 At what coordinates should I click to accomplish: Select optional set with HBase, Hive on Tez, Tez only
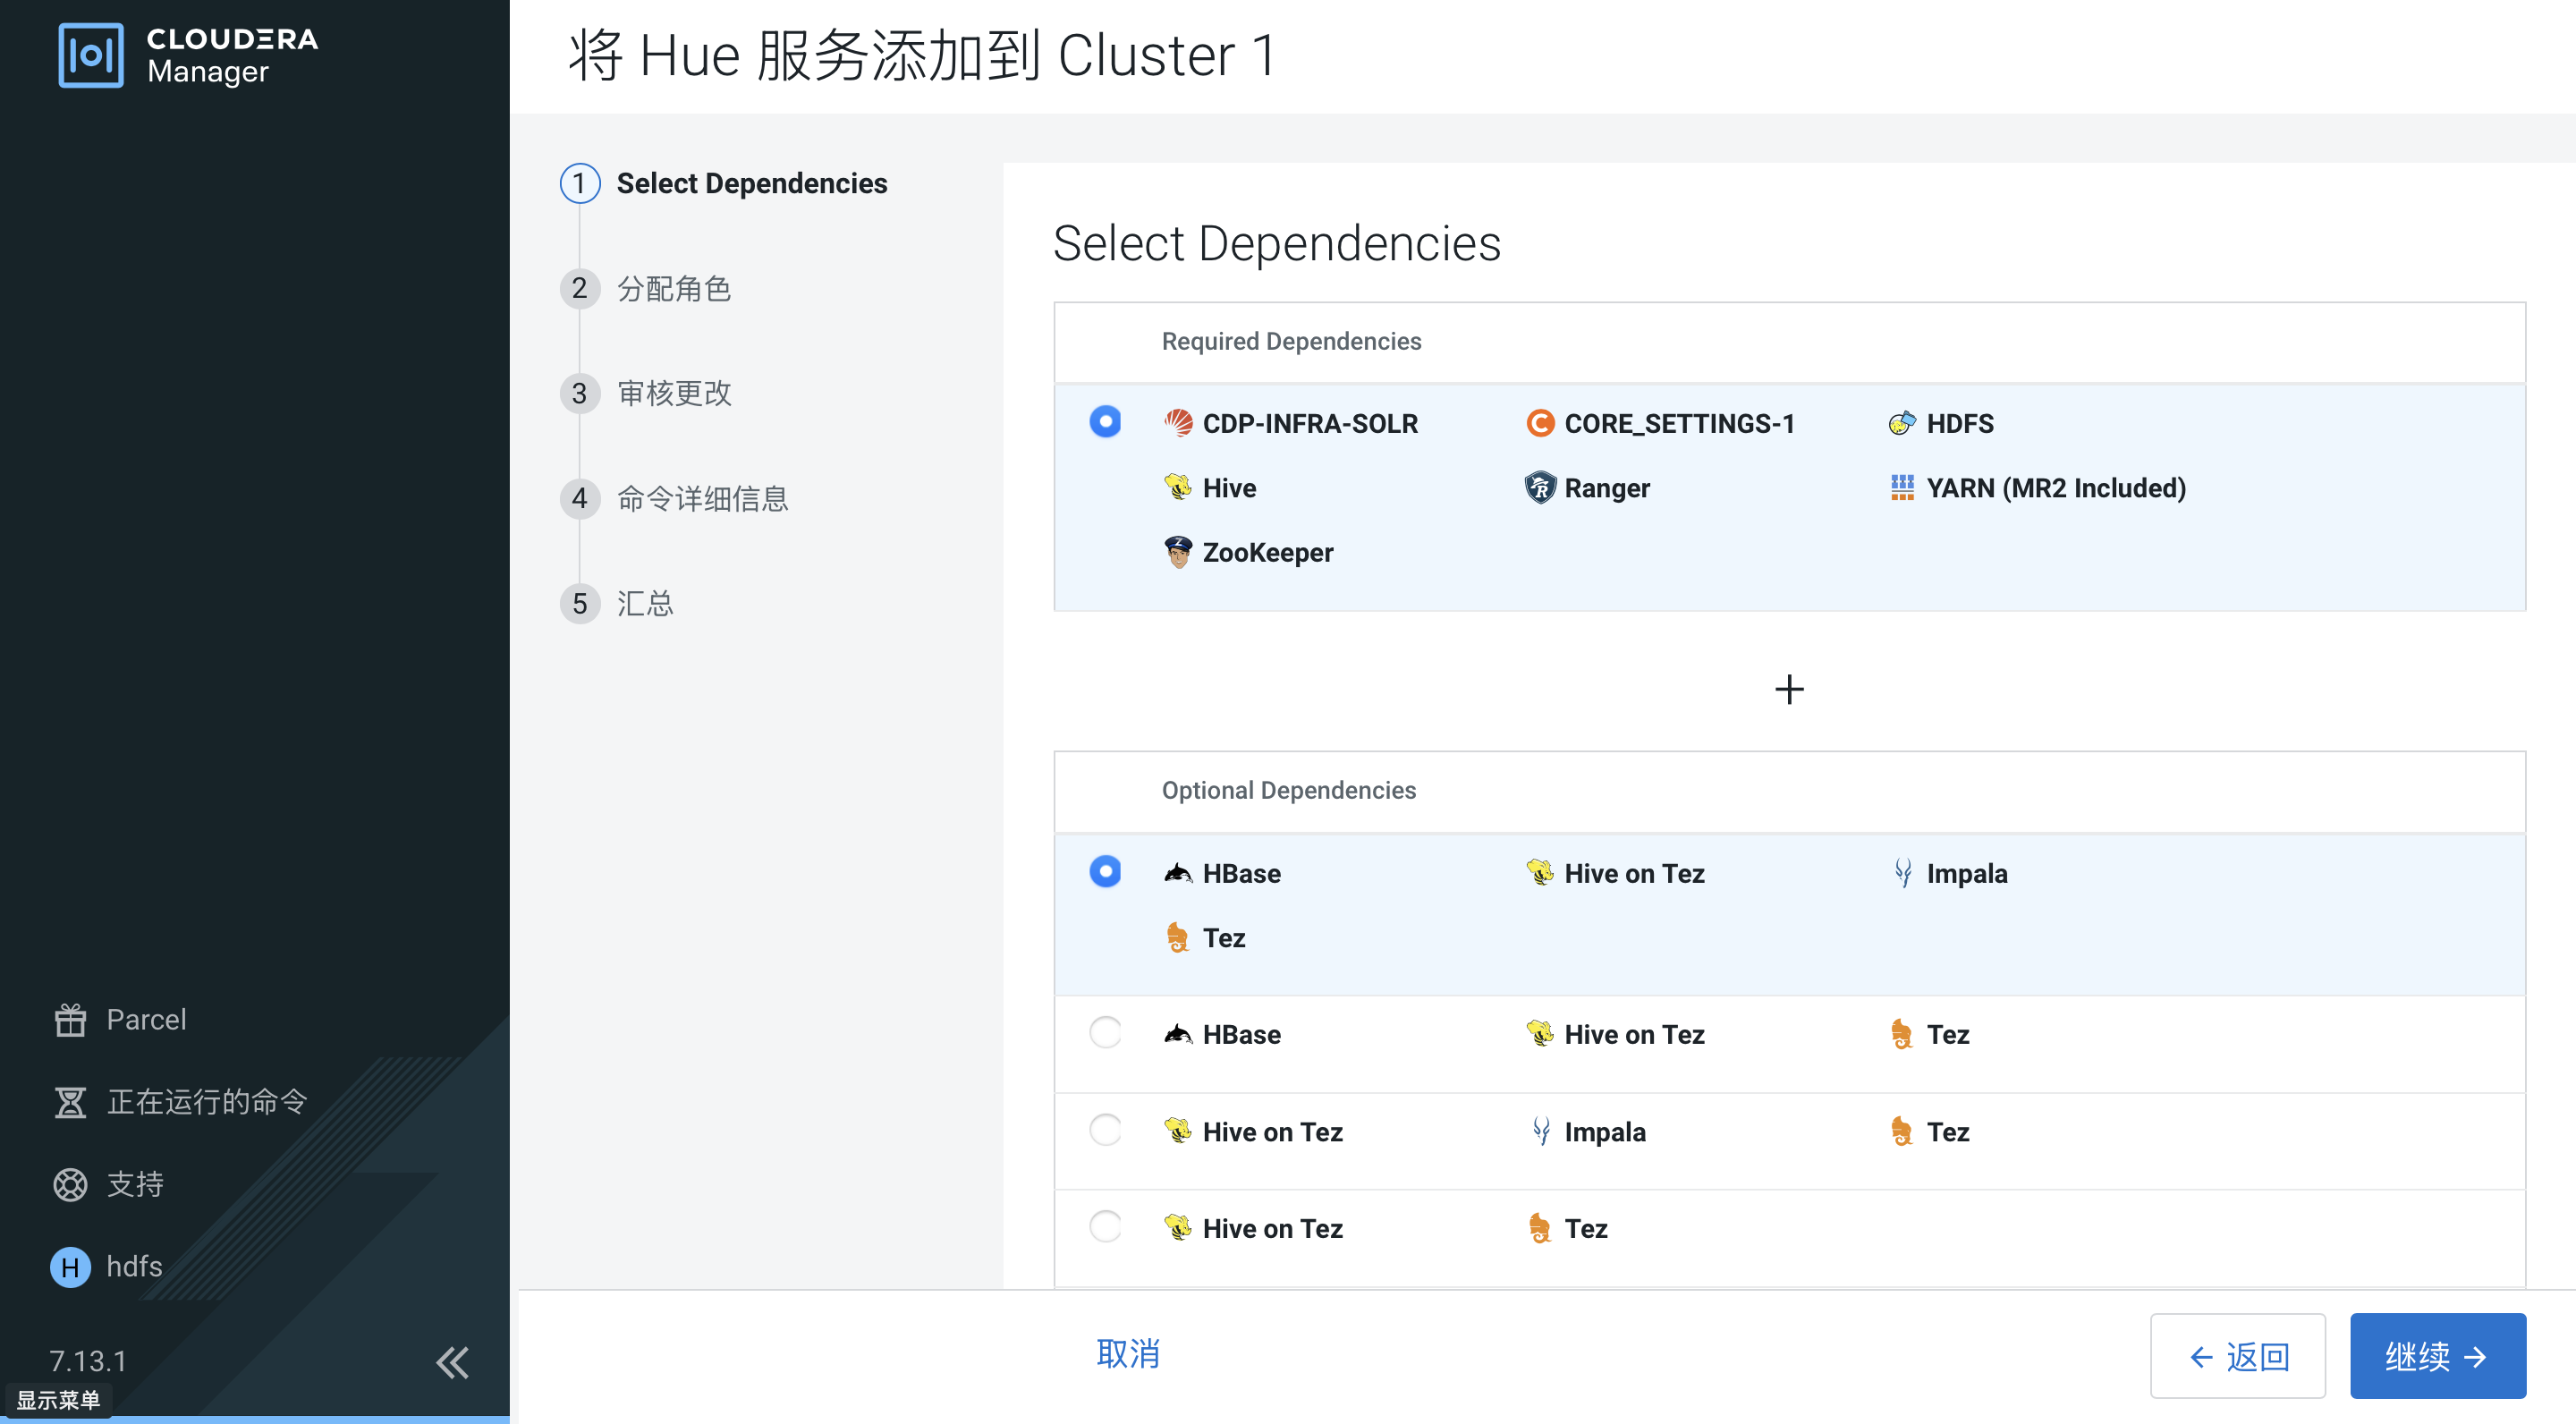[1105, 1032]
